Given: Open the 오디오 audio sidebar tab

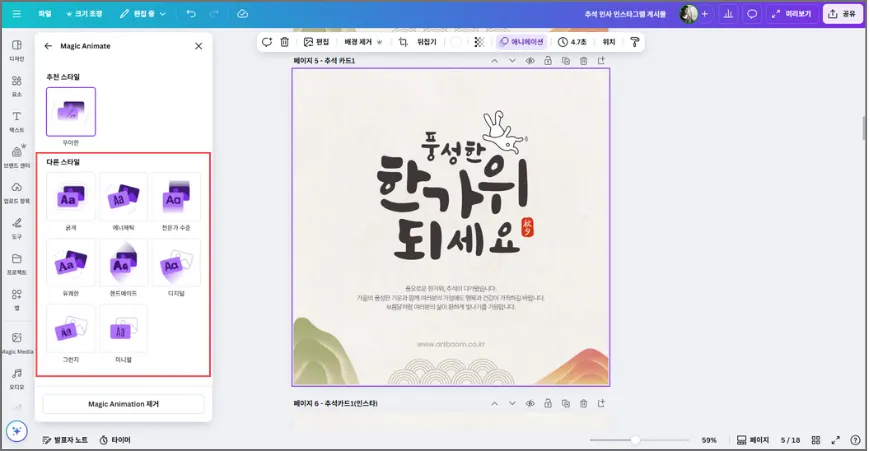Looking at the screenshot, I should 17,378.
